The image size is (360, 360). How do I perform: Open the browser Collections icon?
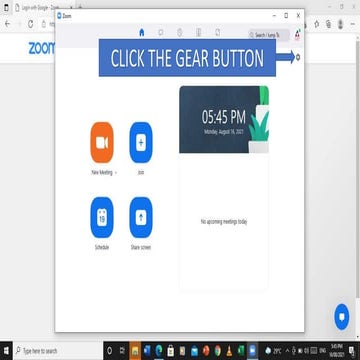point(328,24)
